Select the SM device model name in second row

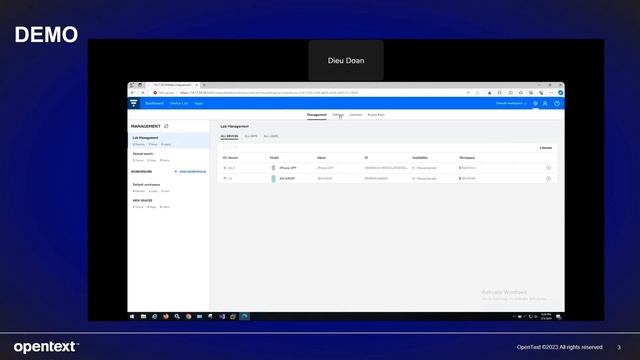click(287, 178)
